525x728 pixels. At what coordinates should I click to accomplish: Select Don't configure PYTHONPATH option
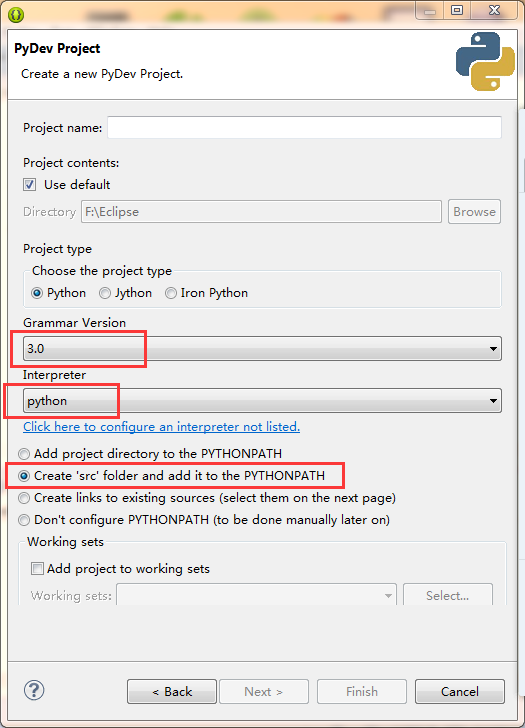click(24, 520)
